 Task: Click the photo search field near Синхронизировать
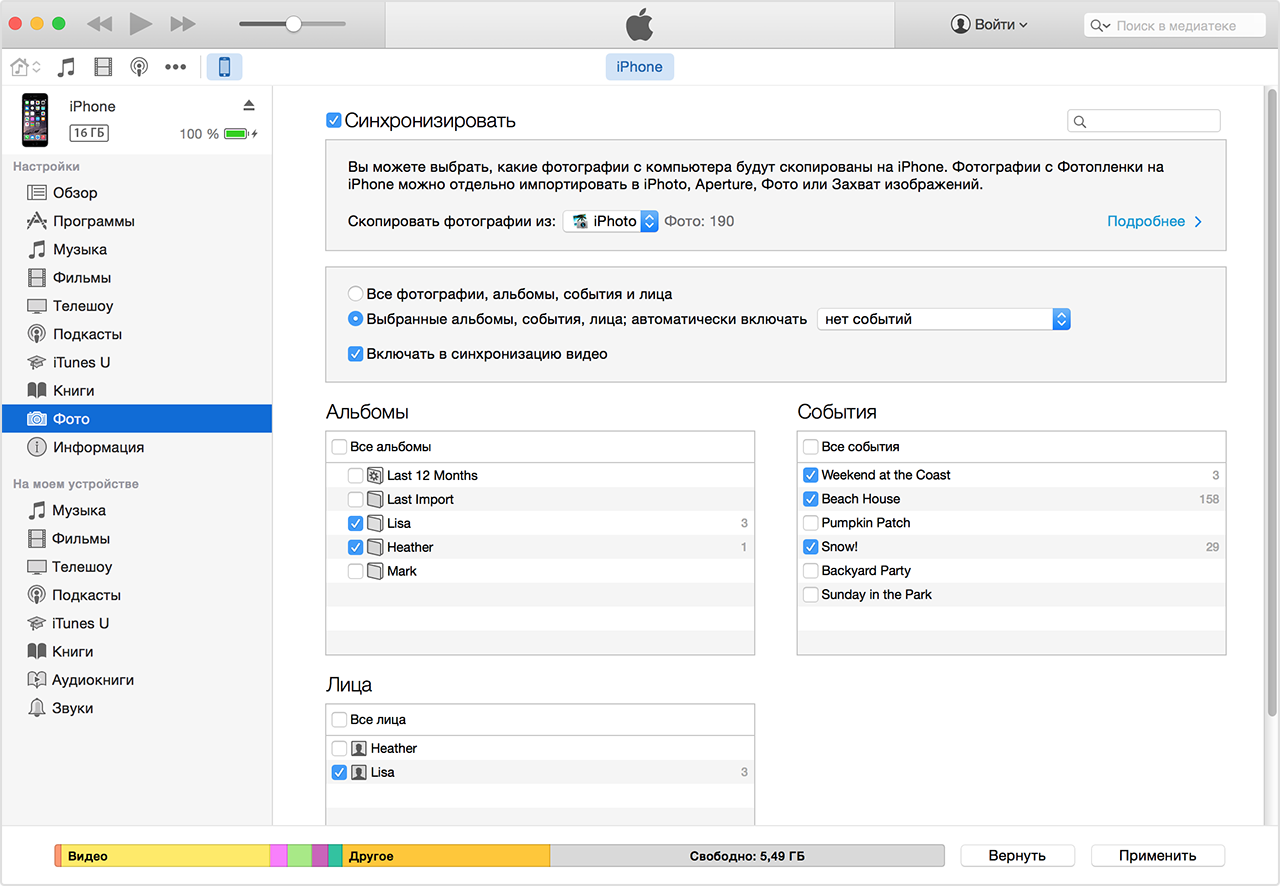point(1144,121)
